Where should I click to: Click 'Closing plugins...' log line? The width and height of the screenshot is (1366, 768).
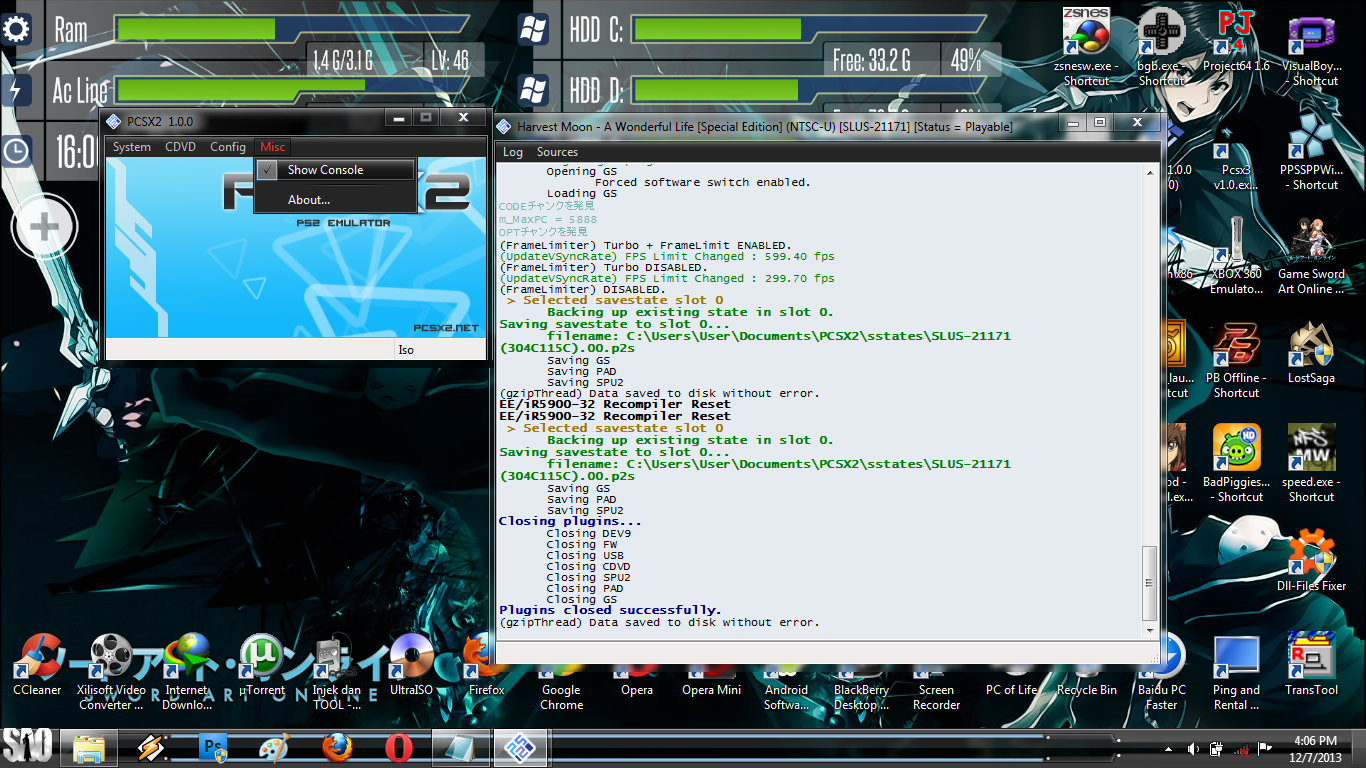click(570, 521)
